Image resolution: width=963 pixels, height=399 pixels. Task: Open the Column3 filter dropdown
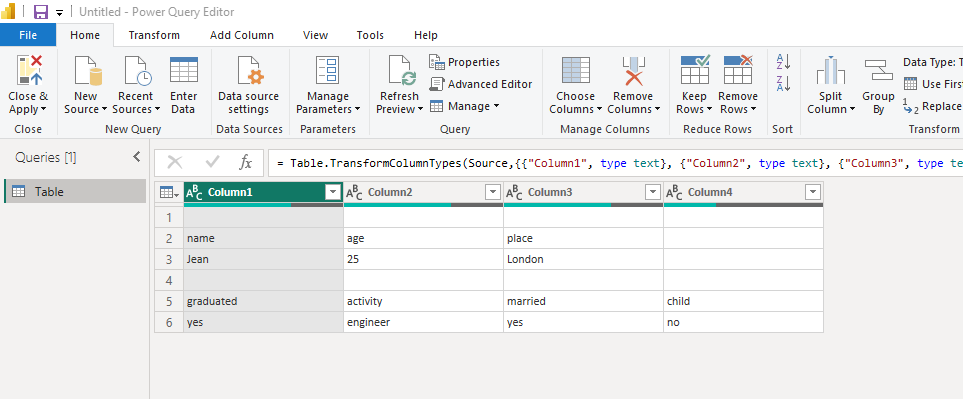(x=653, y=192)
